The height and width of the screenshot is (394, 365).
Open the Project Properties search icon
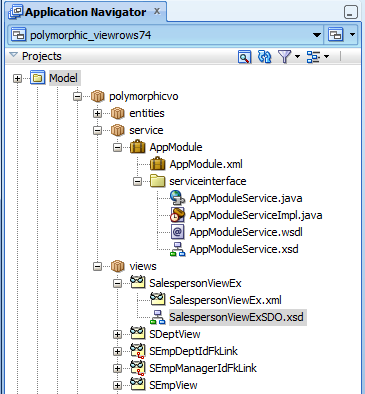[244, 57]
